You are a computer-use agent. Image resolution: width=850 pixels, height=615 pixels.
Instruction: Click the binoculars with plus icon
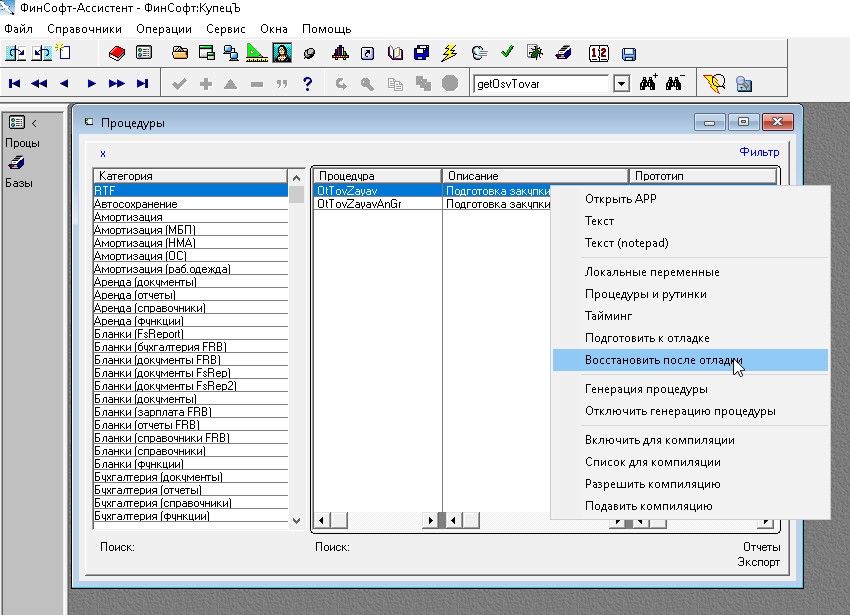(649, 84)
